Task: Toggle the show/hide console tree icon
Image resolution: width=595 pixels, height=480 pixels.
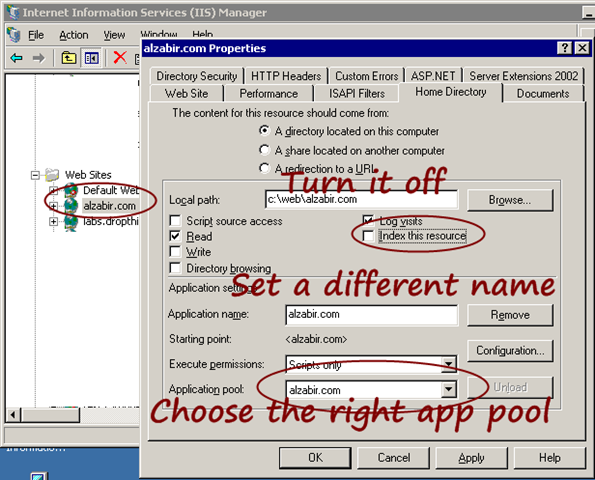Action: pyautogui.click(x=91, y=58)
